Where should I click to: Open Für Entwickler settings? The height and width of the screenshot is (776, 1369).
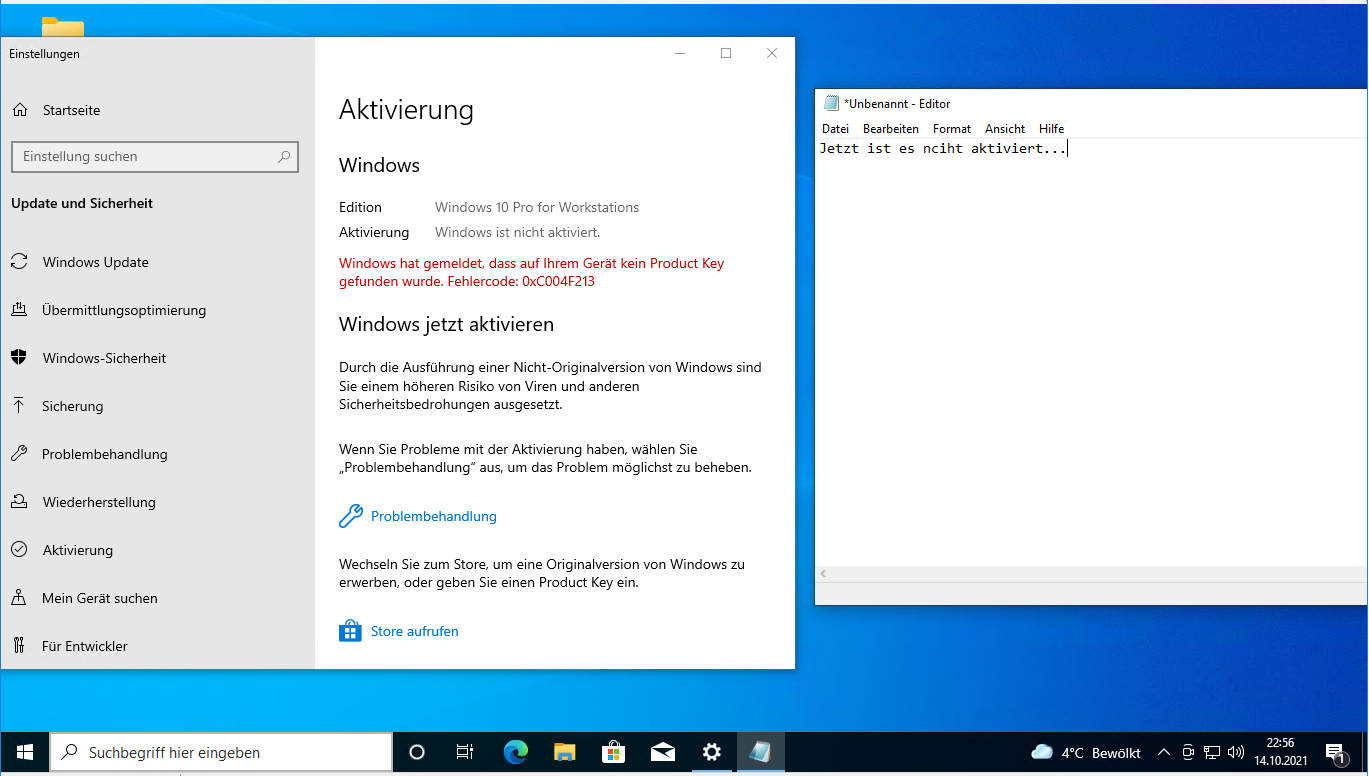click(x=84, y=646)
